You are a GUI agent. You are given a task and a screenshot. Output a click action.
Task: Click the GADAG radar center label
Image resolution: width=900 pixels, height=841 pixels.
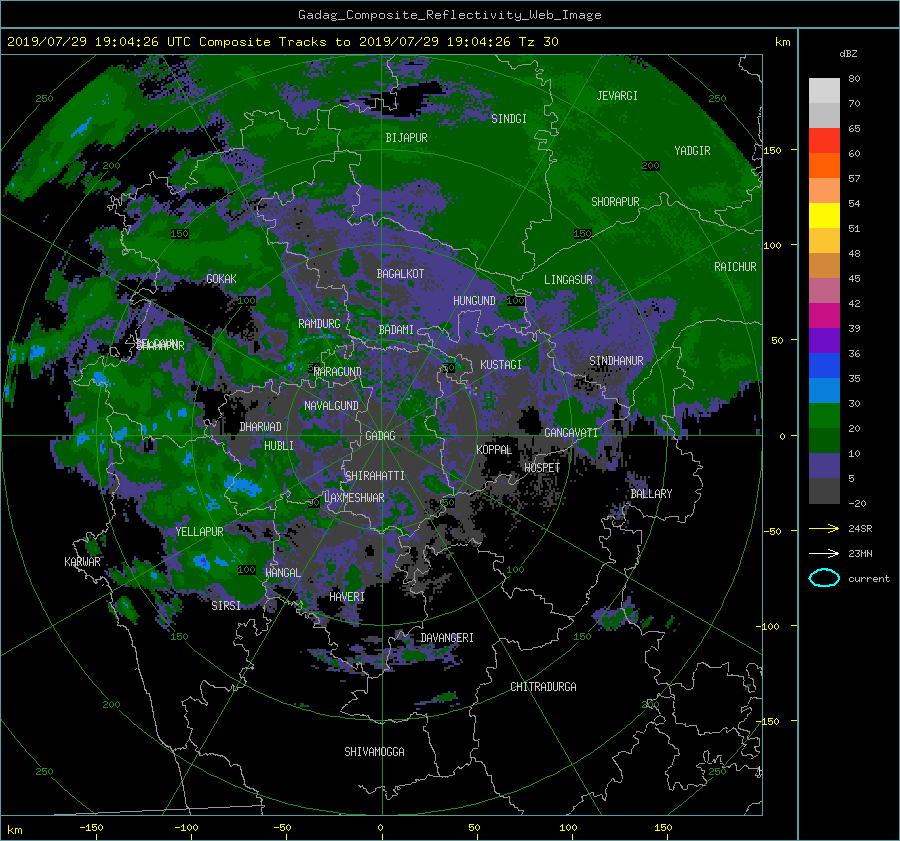click(x=381, y=436)
